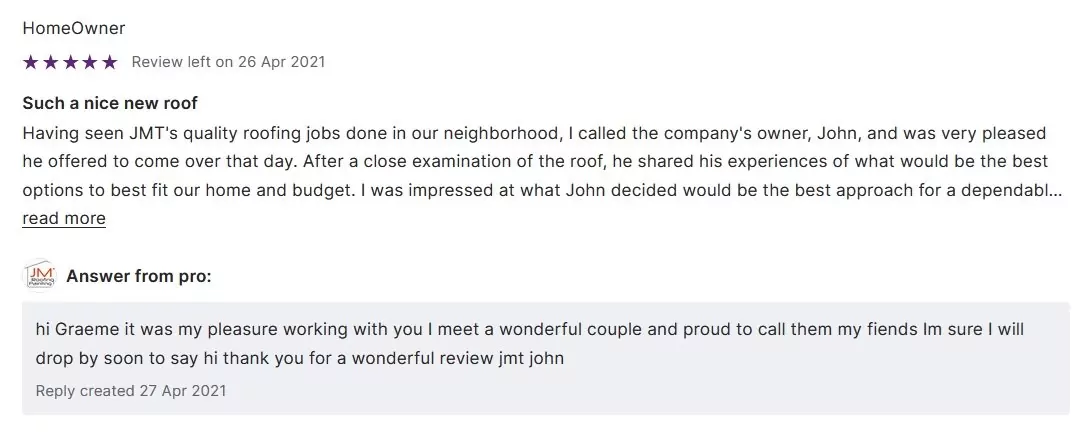Click the HomeOwner reviewer name
The width and height of the screenshot is (1087, 432).
(74, 28)
